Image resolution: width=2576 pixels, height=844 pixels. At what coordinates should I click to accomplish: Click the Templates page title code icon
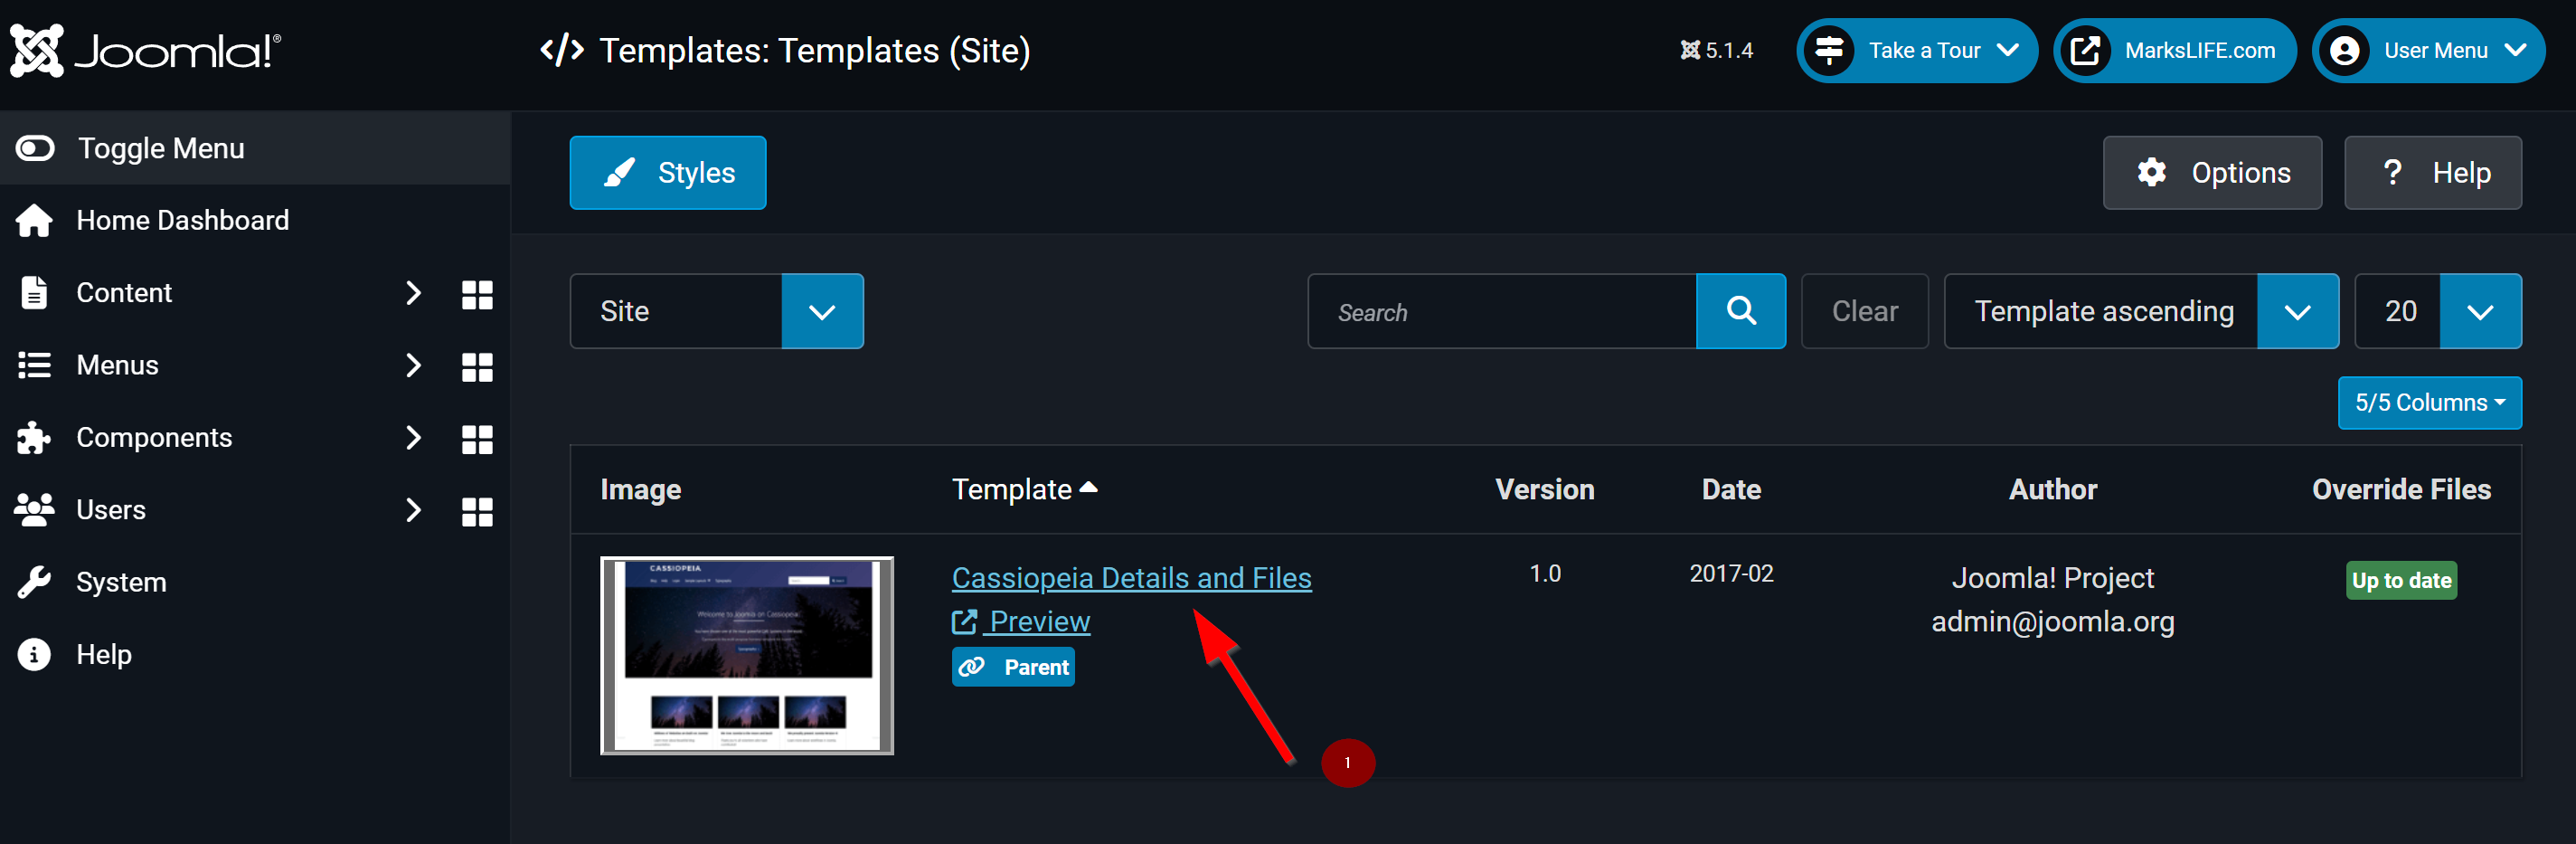[x=562, y=50]
